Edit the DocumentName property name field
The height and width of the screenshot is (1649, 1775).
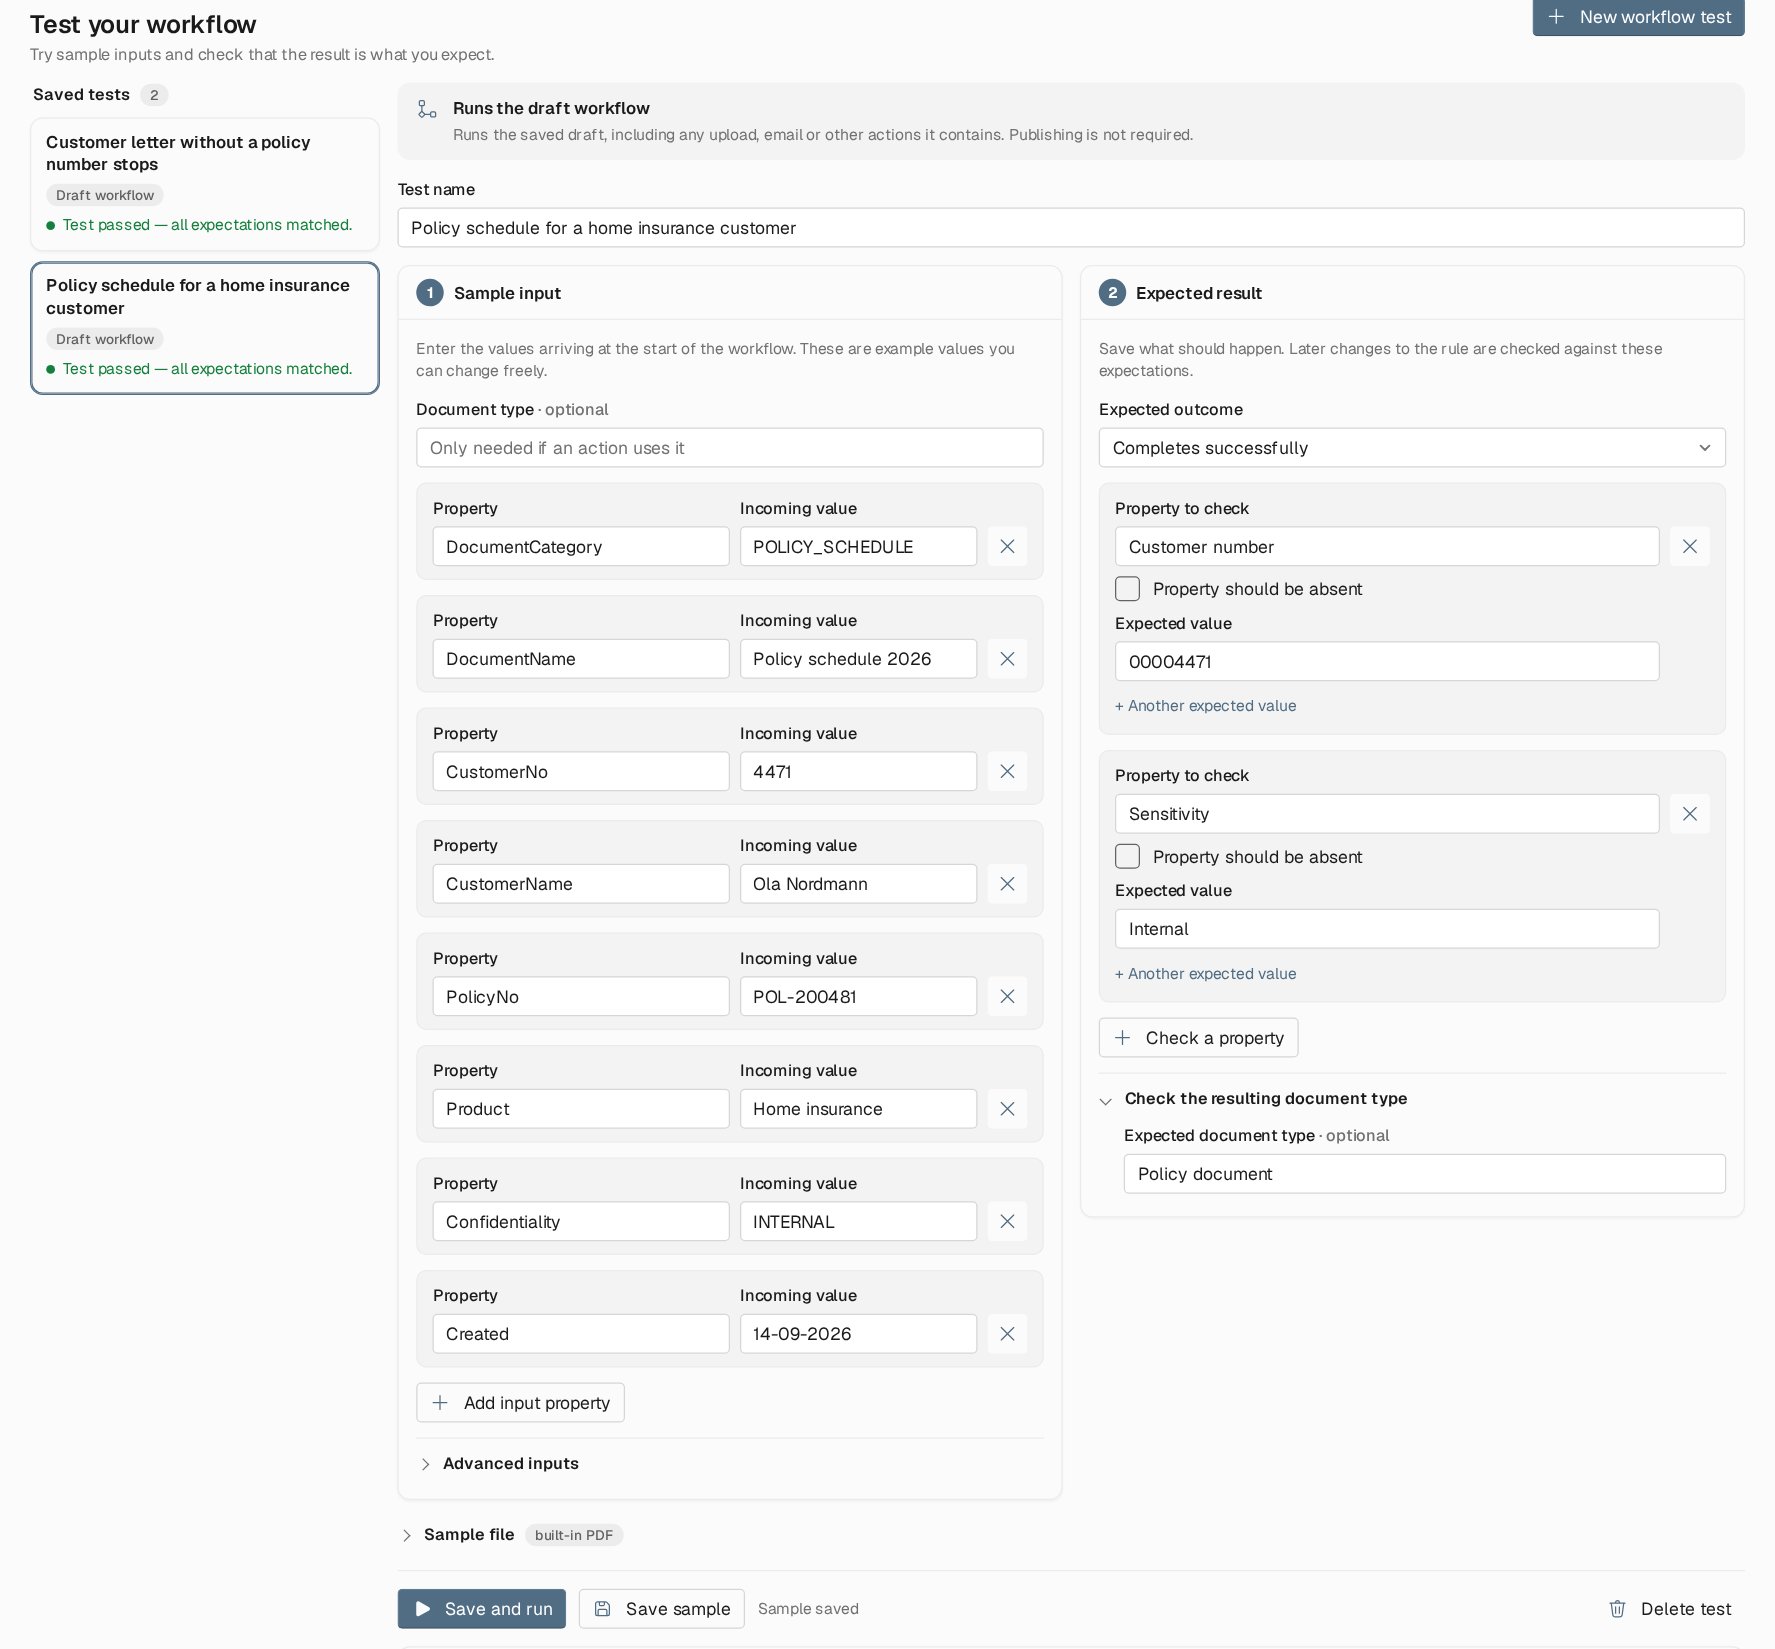click(581, 659)
